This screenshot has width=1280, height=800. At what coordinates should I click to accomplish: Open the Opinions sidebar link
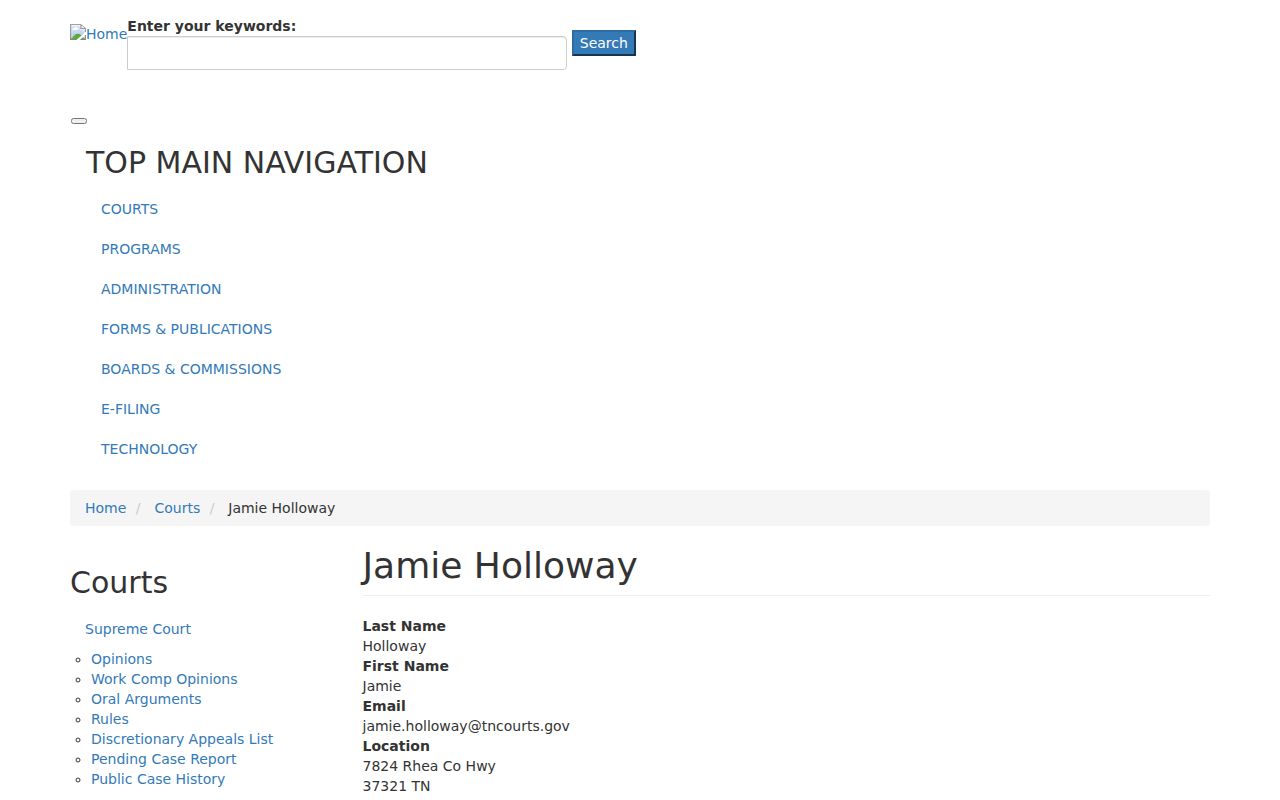pos(122,659)
